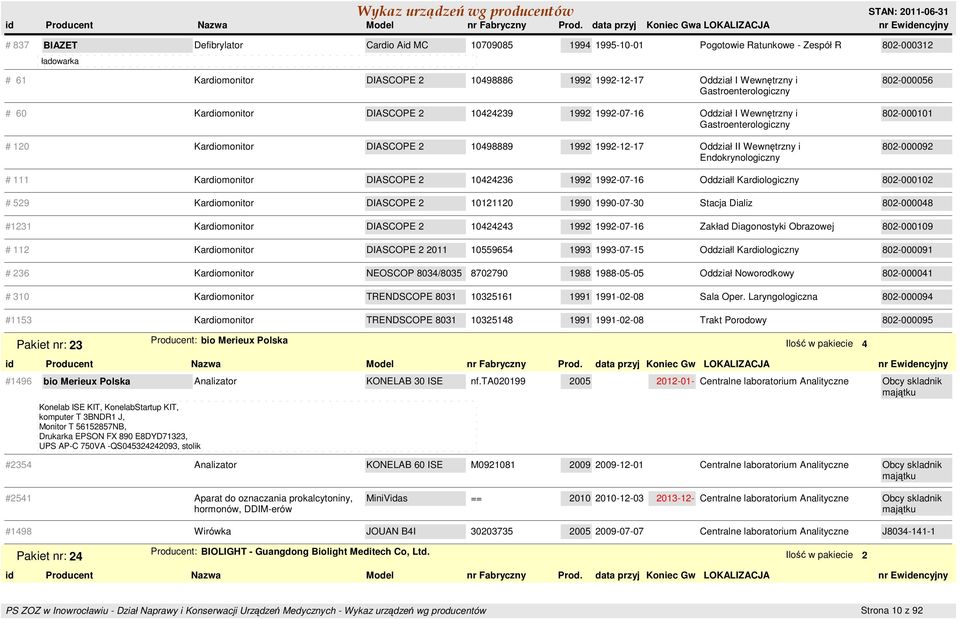Select serial number '8702790'

coord(489,273)
